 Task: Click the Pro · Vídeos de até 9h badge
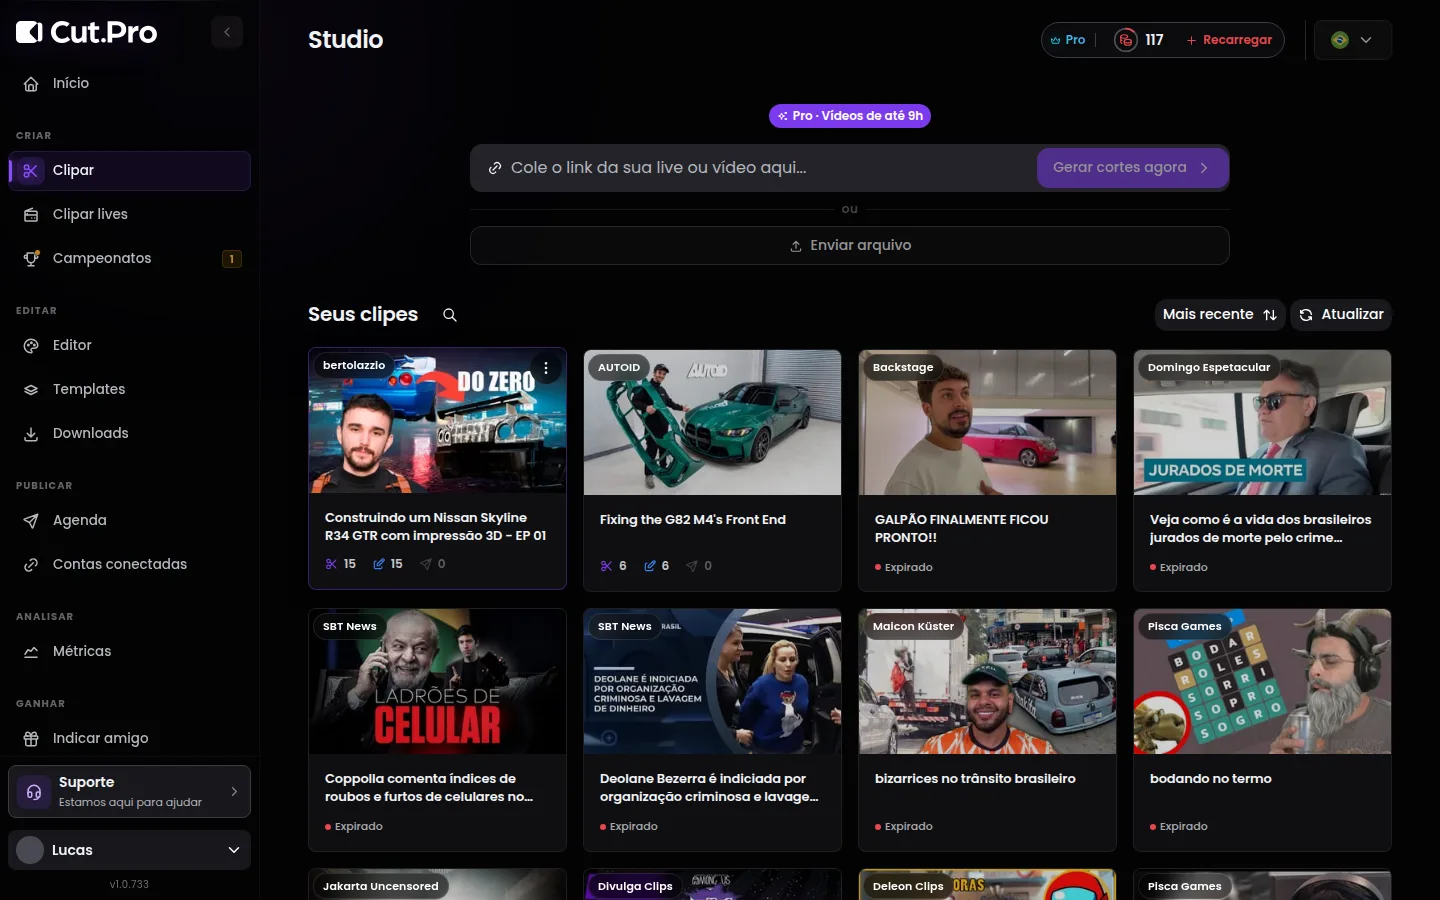point(850,116)
